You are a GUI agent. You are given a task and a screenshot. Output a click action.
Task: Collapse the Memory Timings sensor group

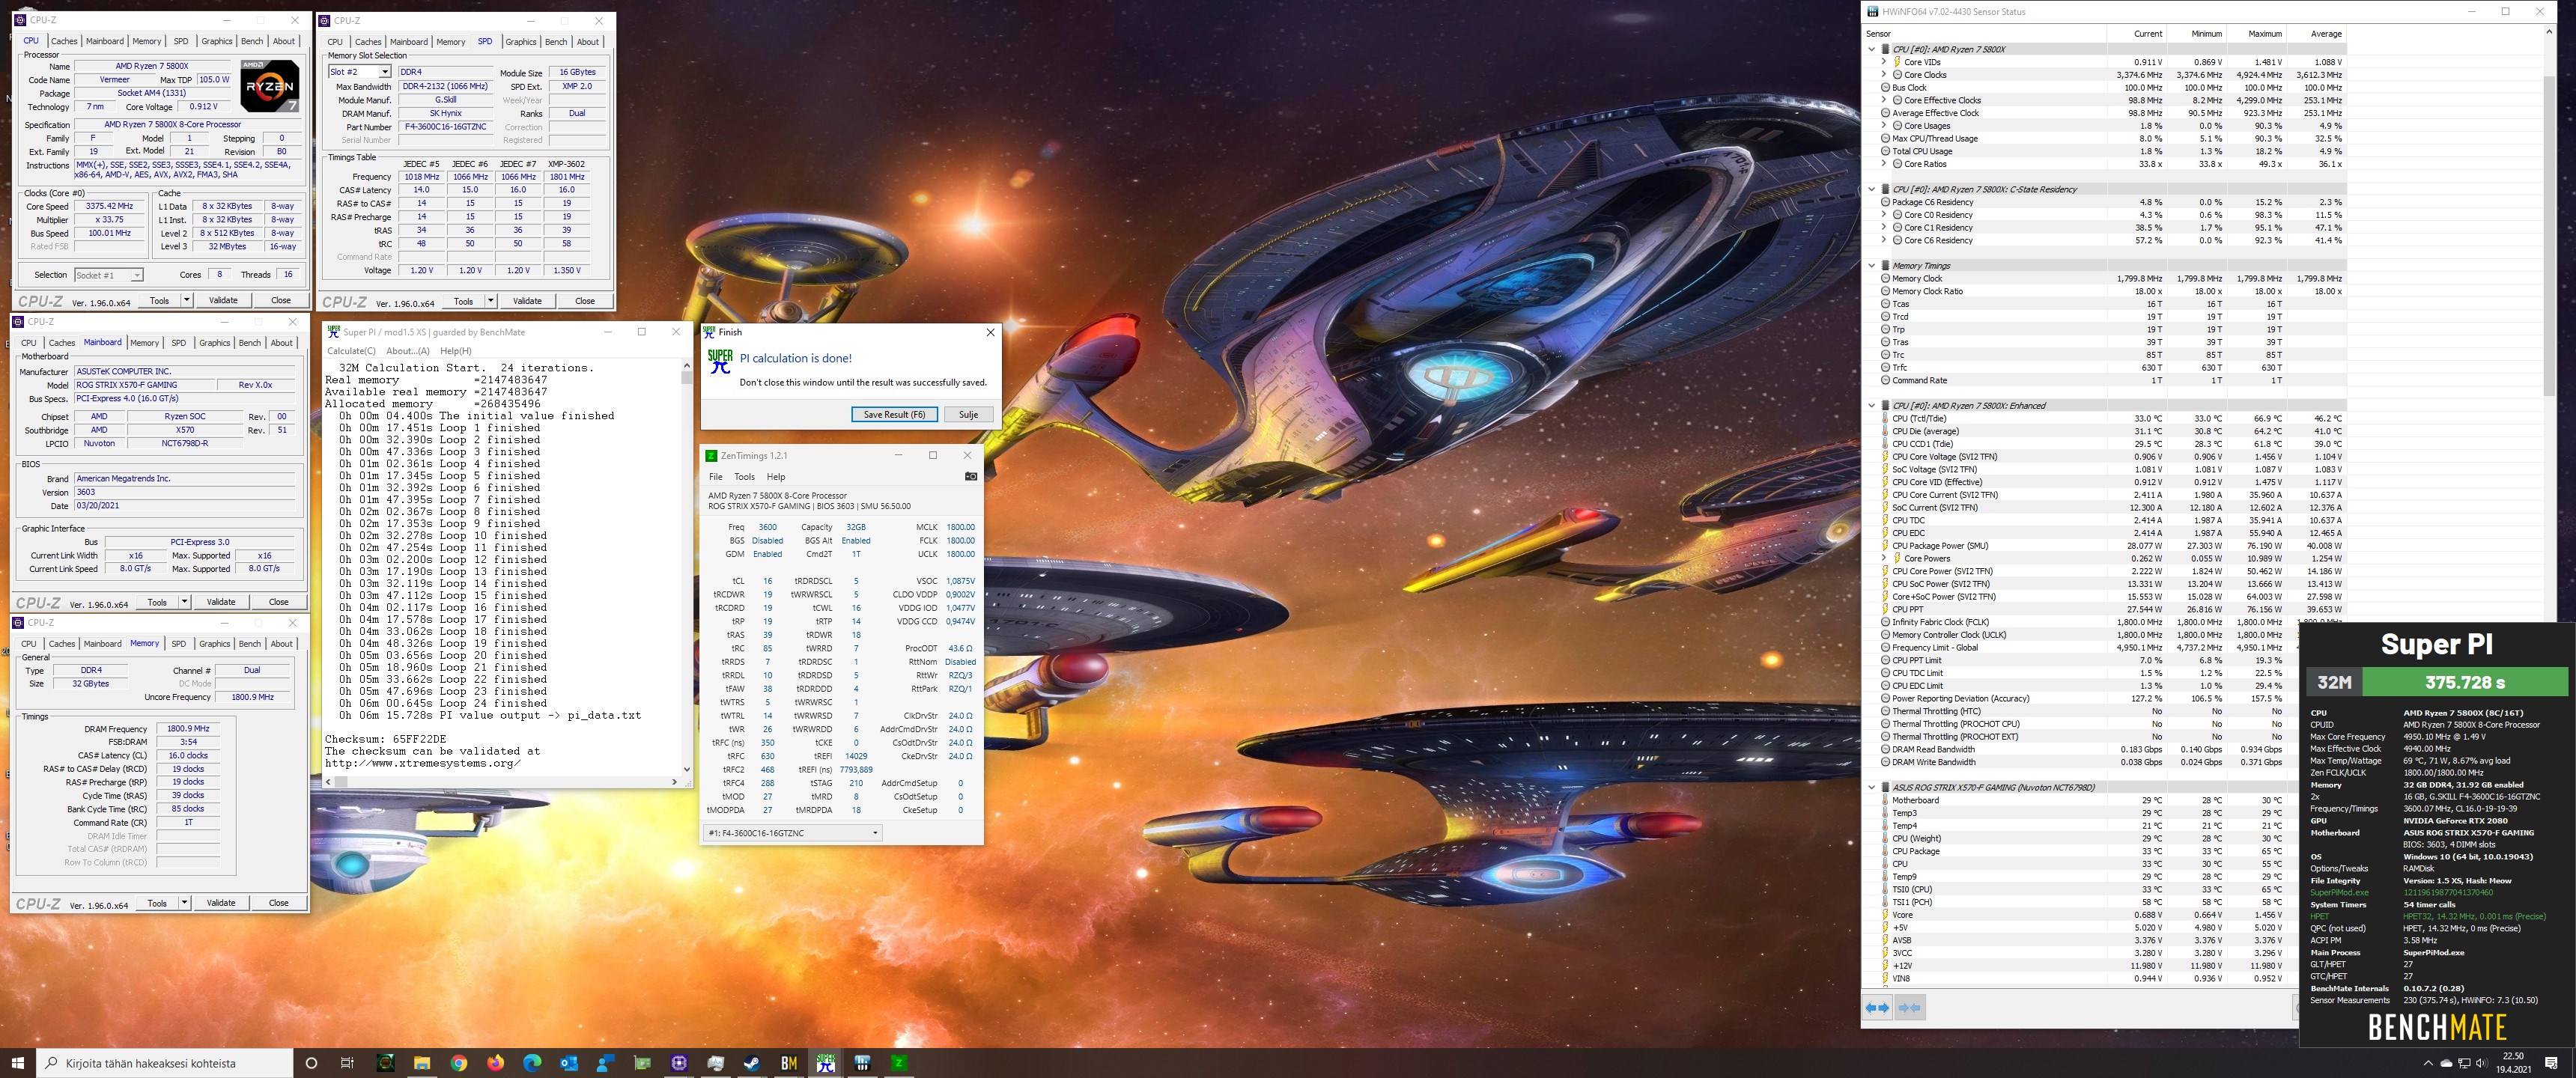tap(1872, 266)
